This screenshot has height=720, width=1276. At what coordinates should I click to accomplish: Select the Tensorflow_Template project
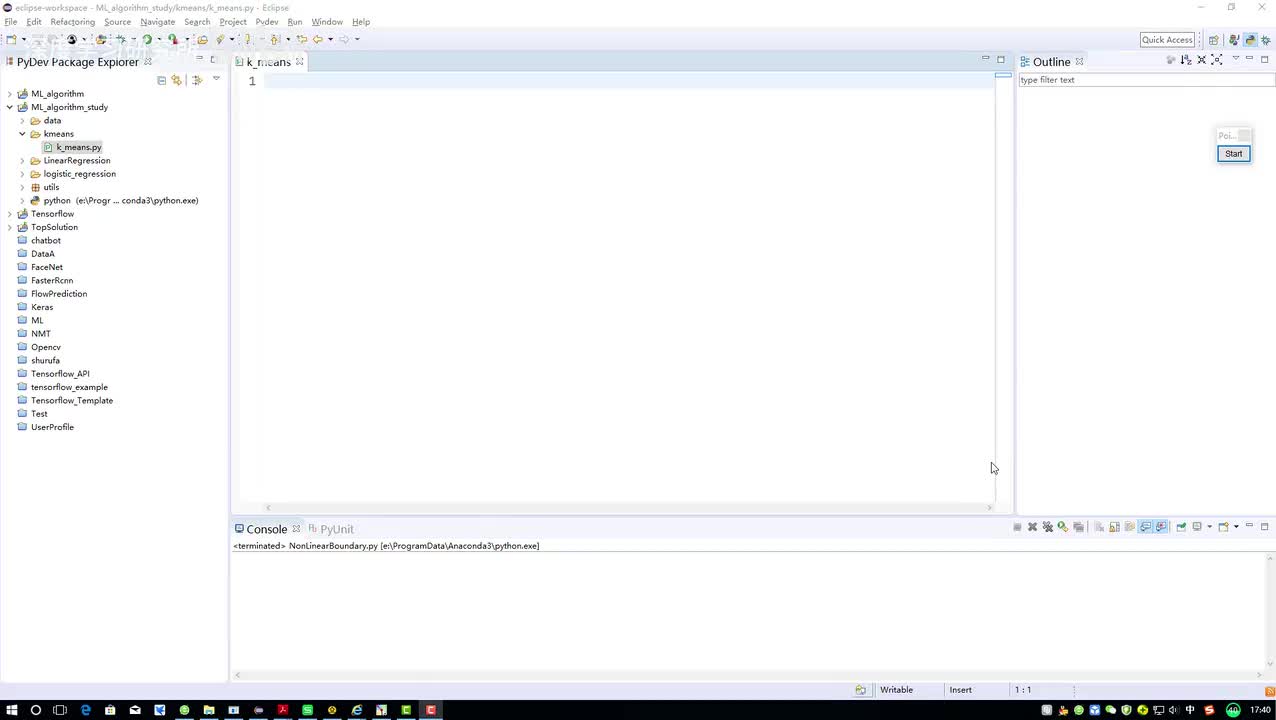coord(72,401)
